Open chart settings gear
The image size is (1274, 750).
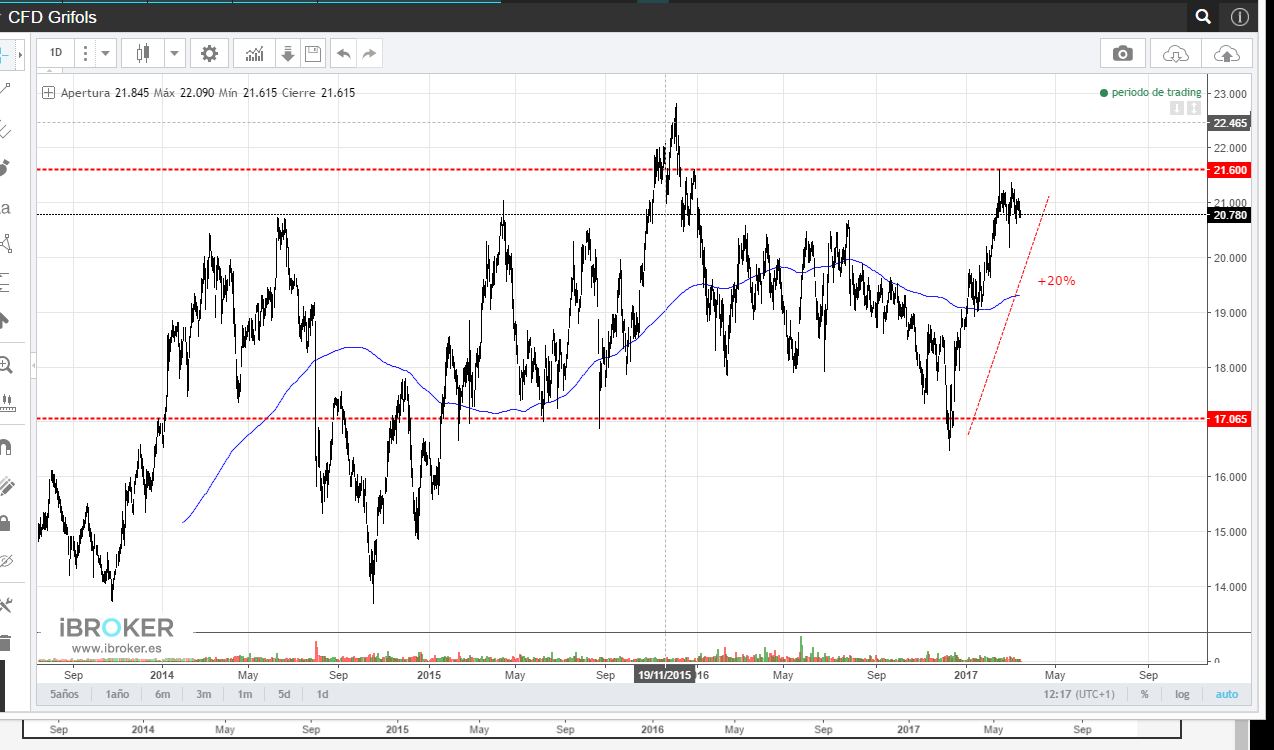point(209,53)
